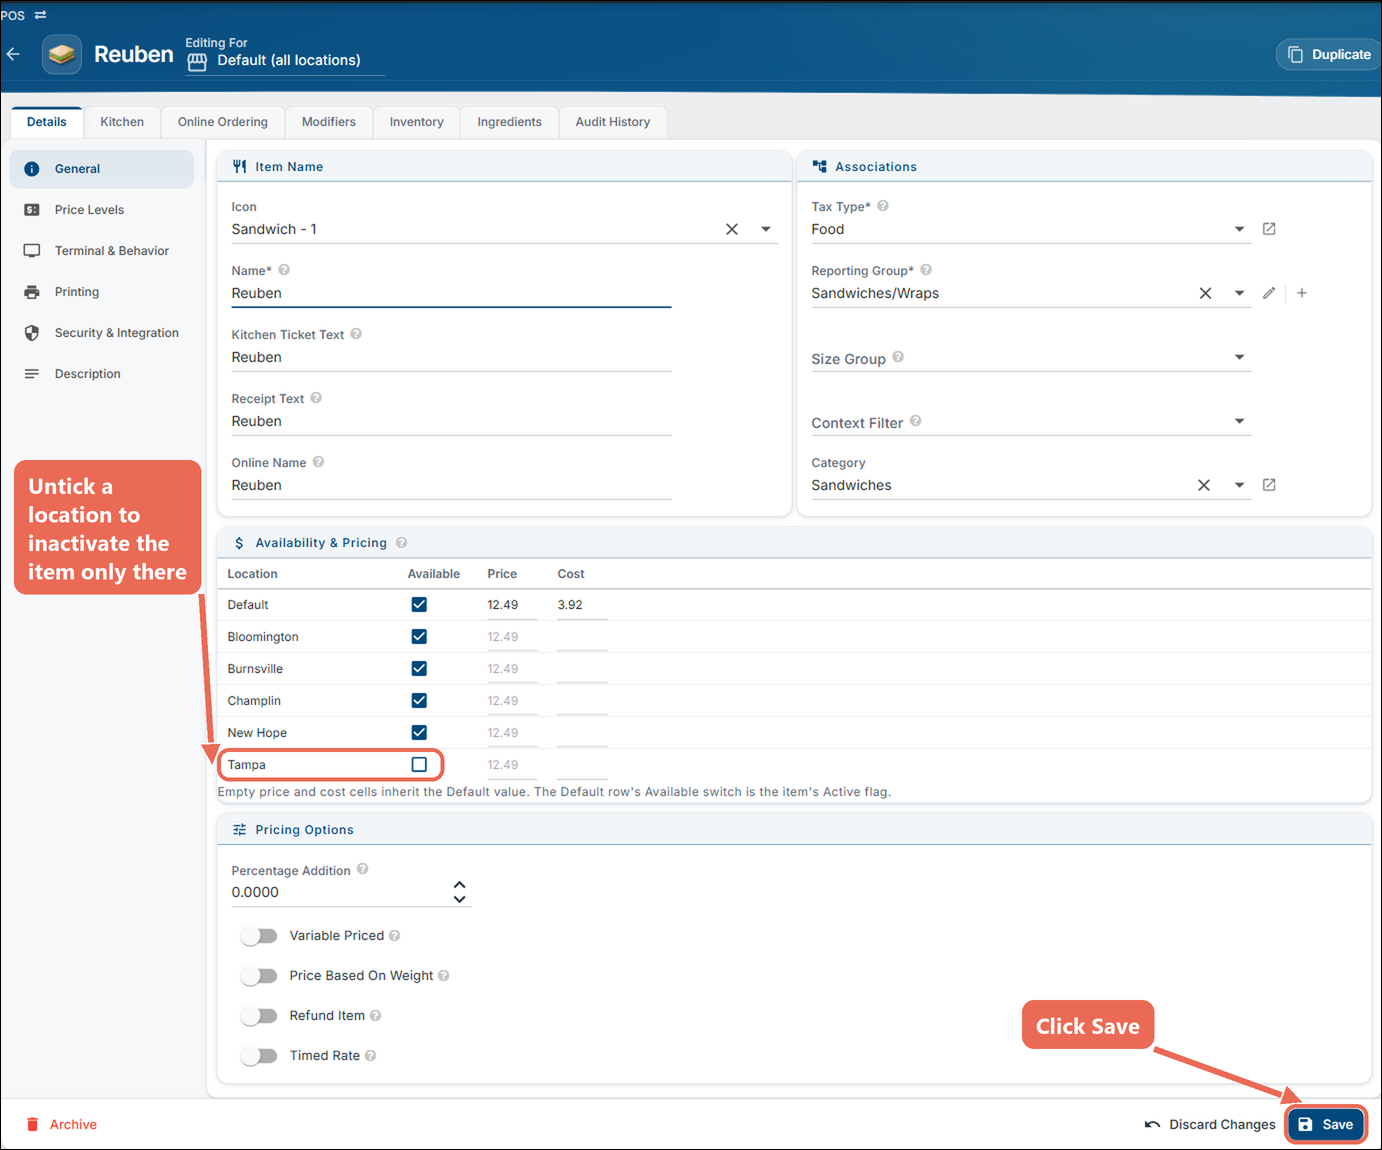Open the Sandwiches category in external editor
Image resolution: width=1382 pixels, height=1150 pixels.
click(1269, 485)
